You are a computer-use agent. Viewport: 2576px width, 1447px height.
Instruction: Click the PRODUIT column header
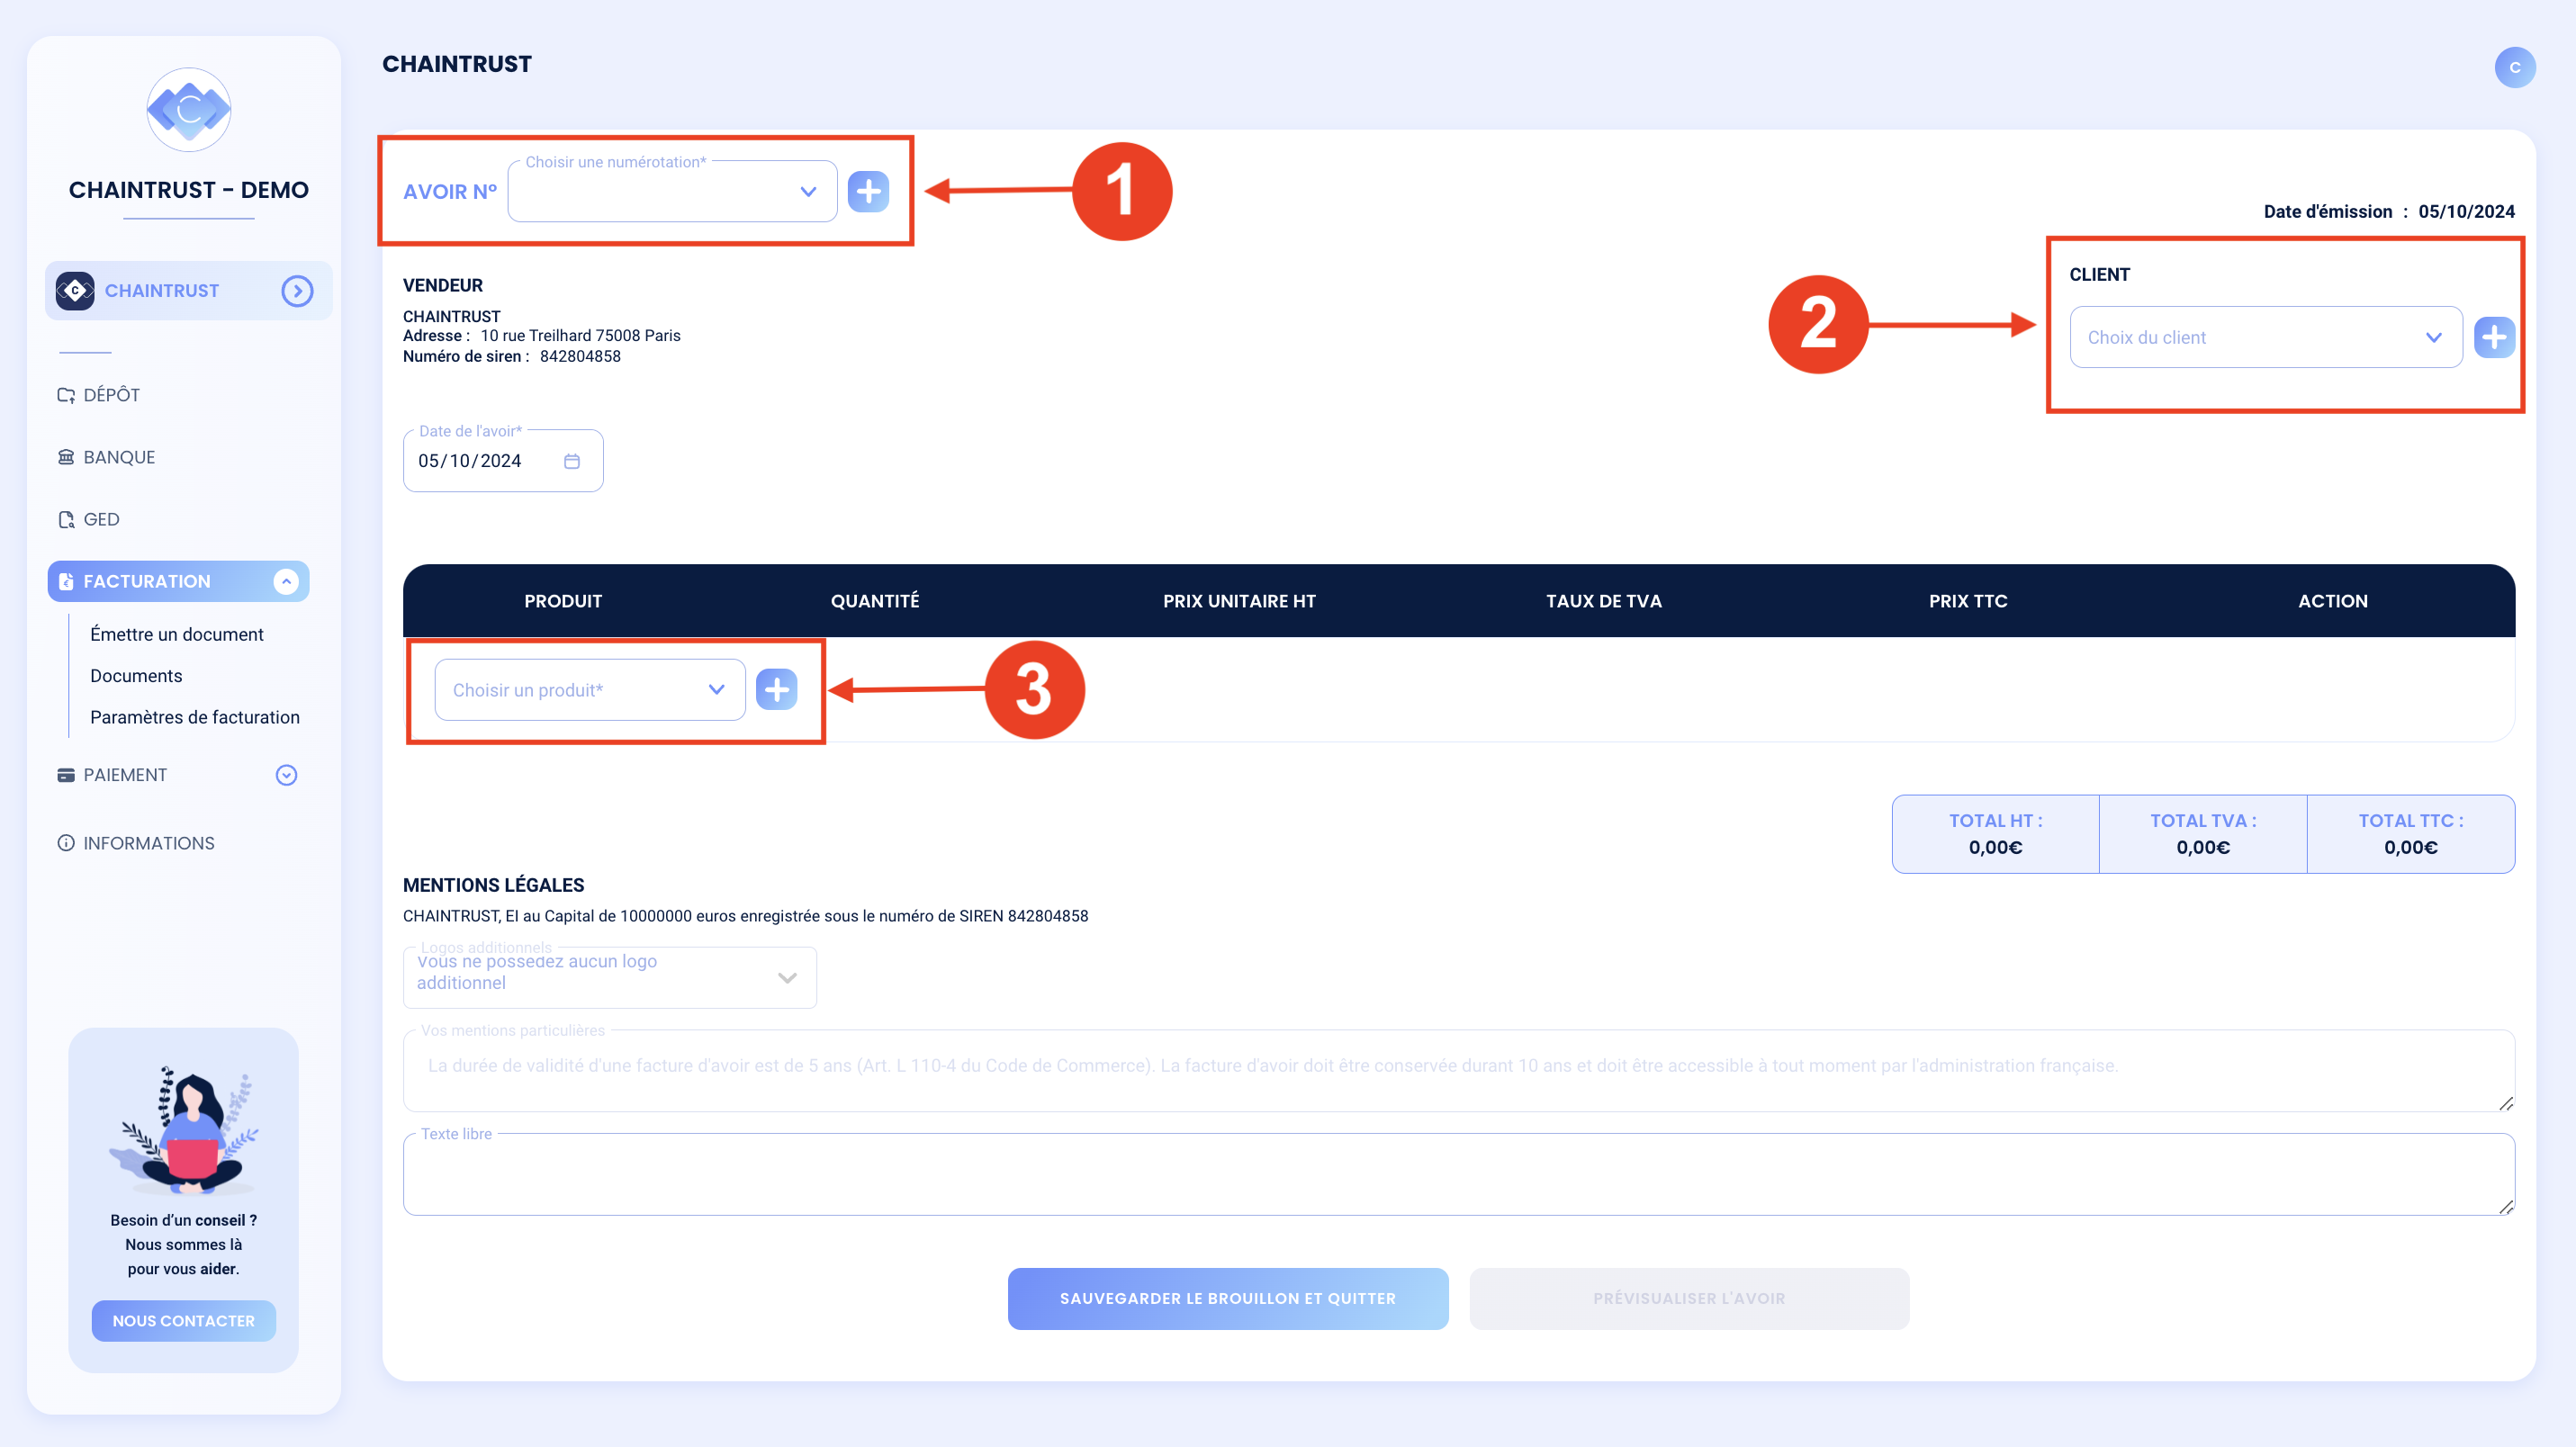tap(563, 601)
